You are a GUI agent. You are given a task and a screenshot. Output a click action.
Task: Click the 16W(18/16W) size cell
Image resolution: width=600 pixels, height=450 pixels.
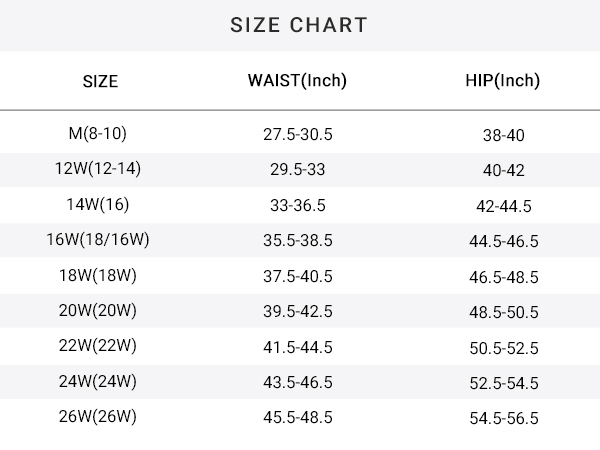coord(98,240)
